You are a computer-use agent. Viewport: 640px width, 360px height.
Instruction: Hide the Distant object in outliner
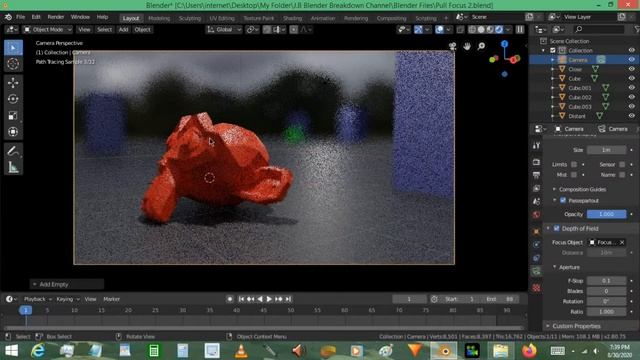pos(631,116)
